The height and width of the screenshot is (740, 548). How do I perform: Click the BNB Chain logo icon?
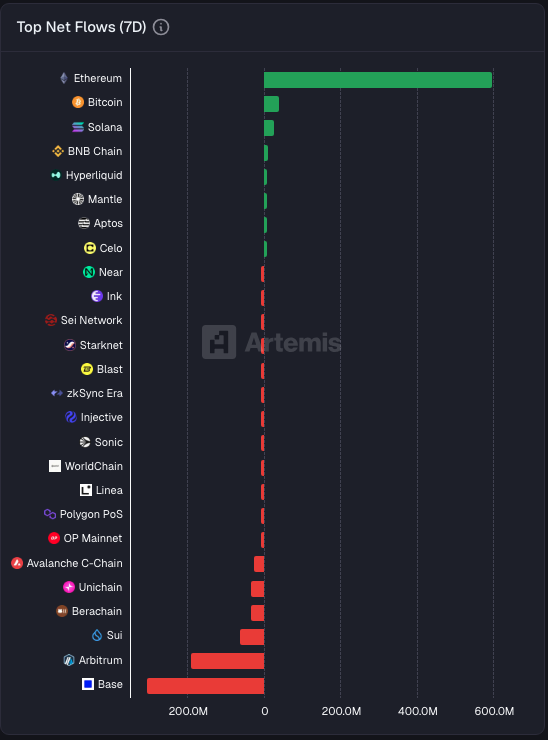click(x=58, y=151)
